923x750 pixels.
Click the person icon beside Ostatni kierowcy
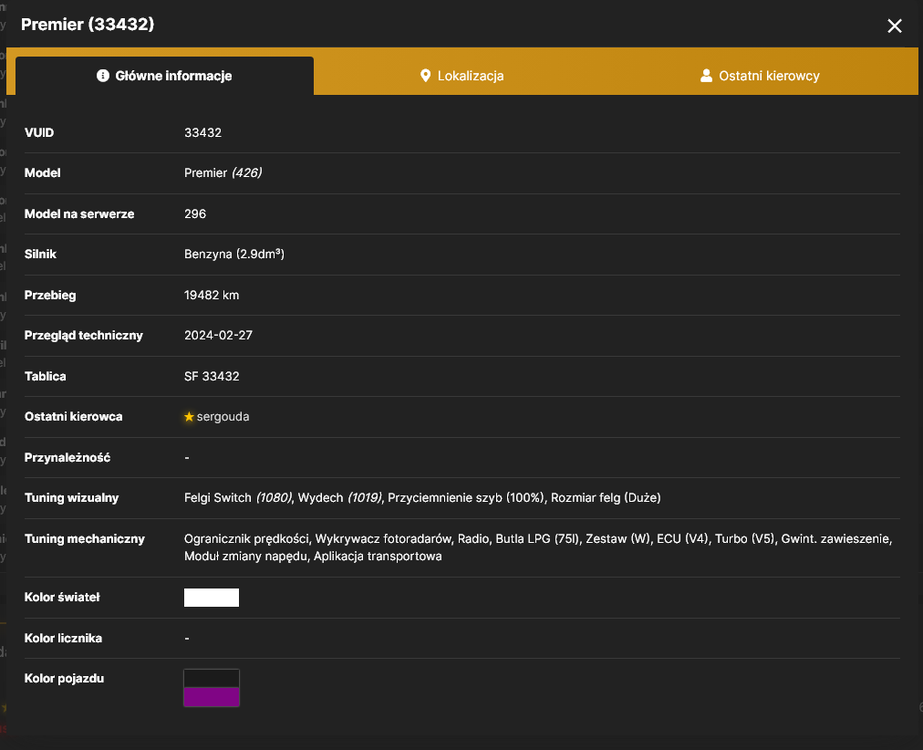pyautogui.click(x=706, y=75)
